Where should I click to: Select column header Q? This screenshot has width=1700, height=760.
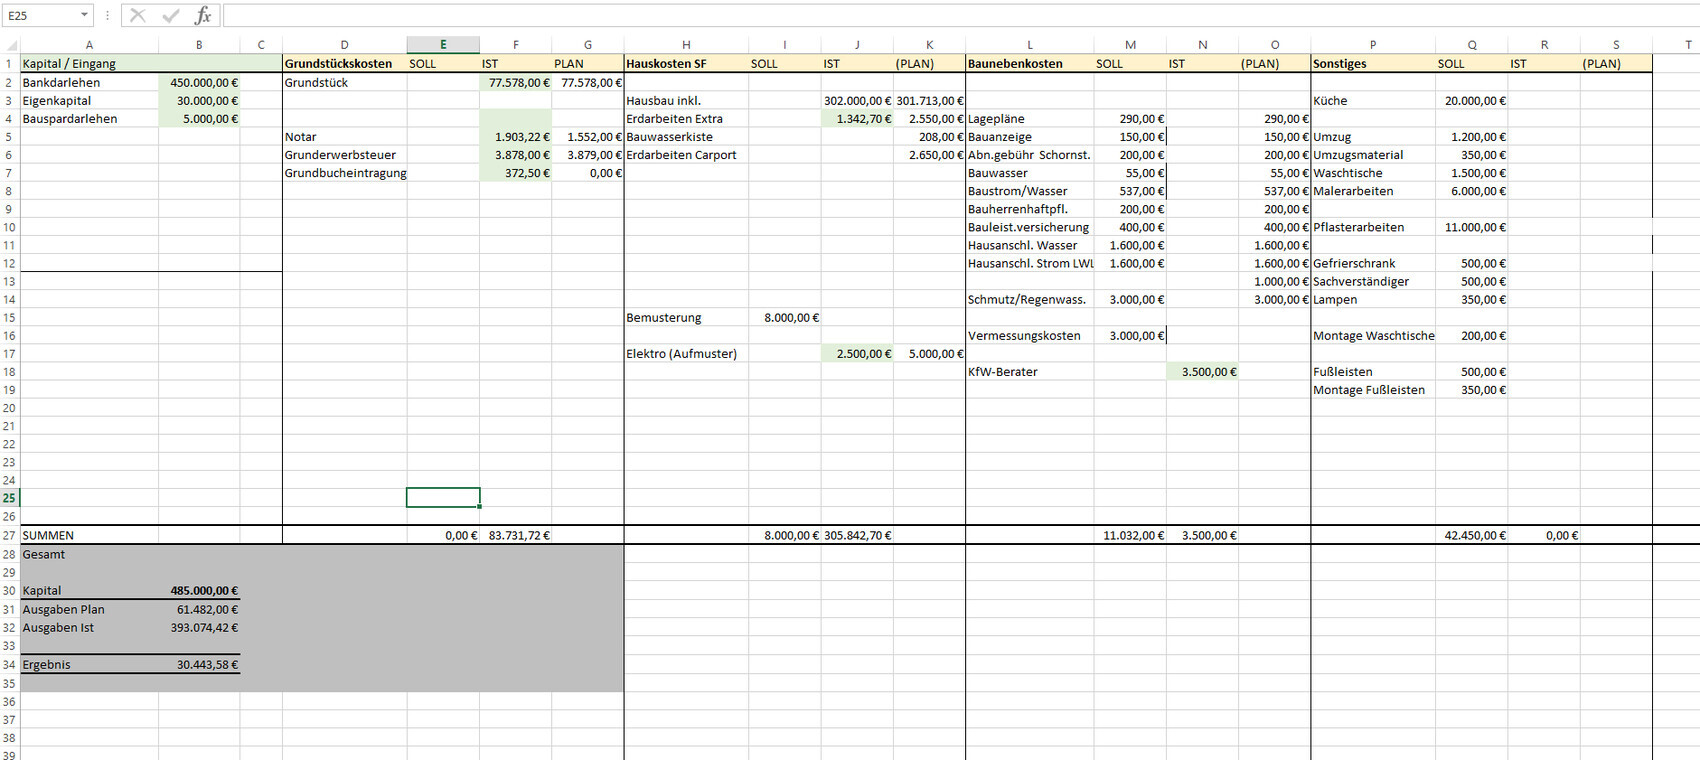coord(1472,45)
